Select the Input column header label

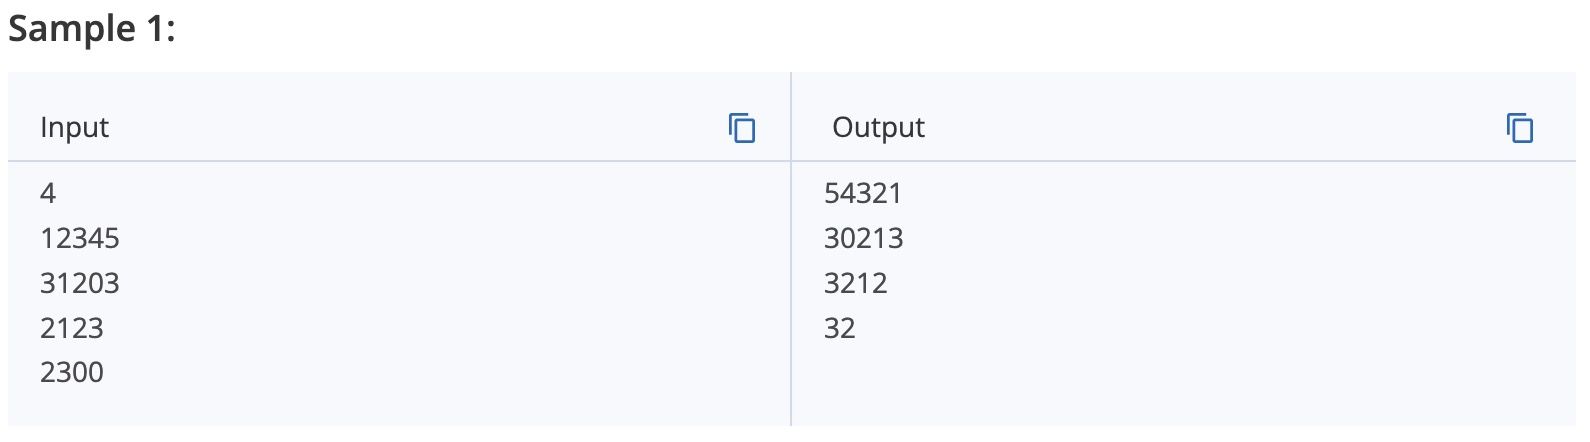pyautogui.click(x=74, y=128)
